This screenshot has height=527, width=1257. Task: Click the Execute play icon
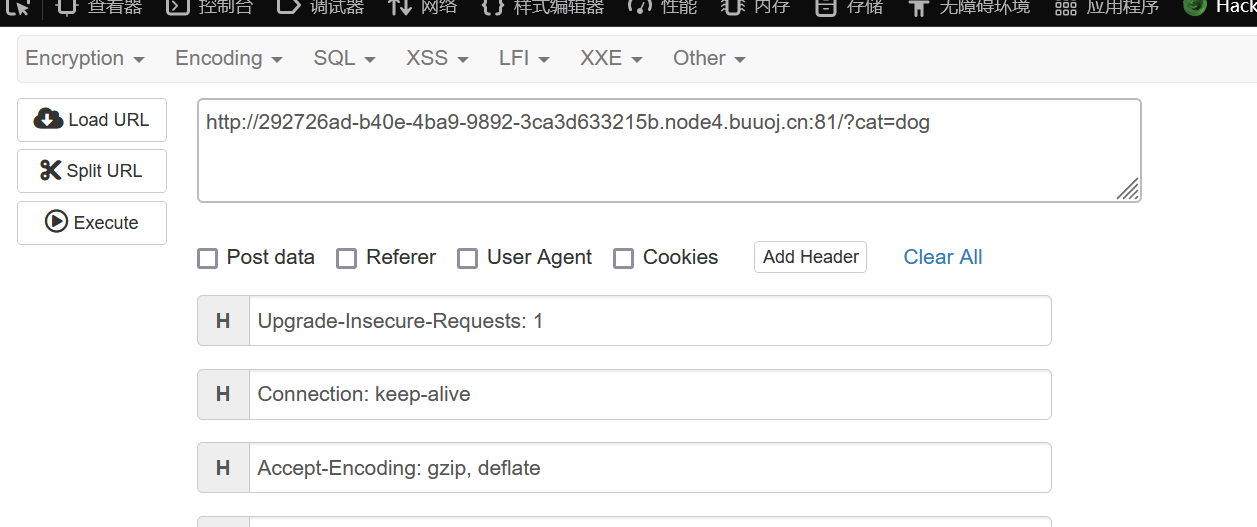coord(56,222)
